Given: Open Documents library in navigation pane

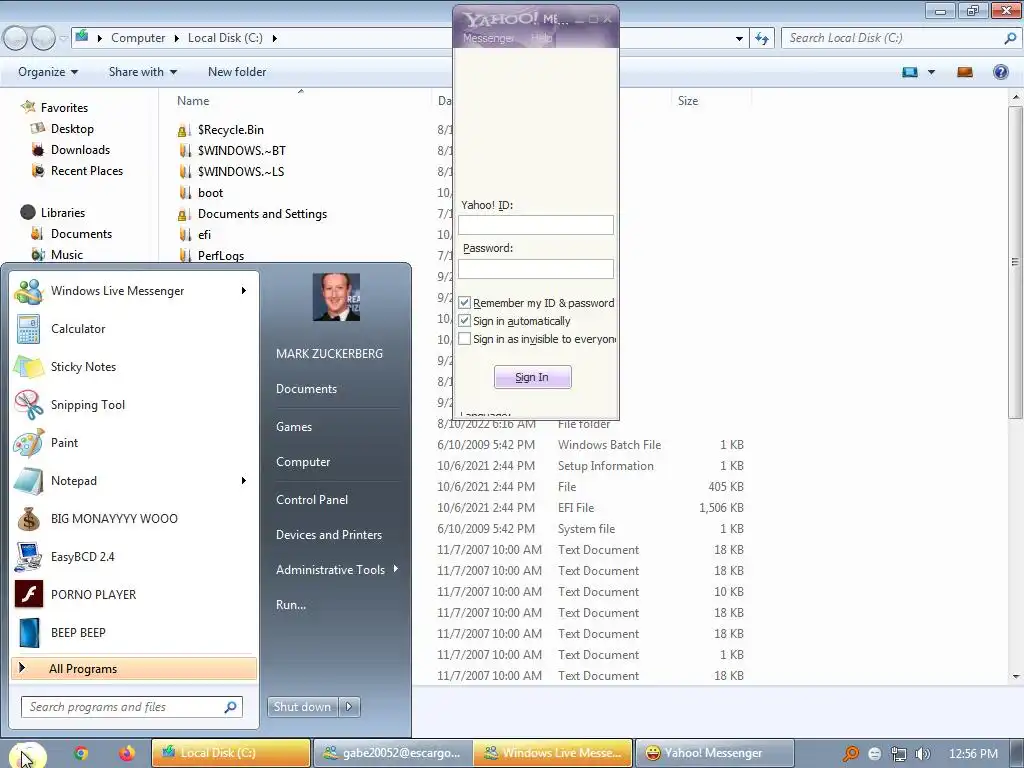Looking at the screenshot, I should click(81, 234).
